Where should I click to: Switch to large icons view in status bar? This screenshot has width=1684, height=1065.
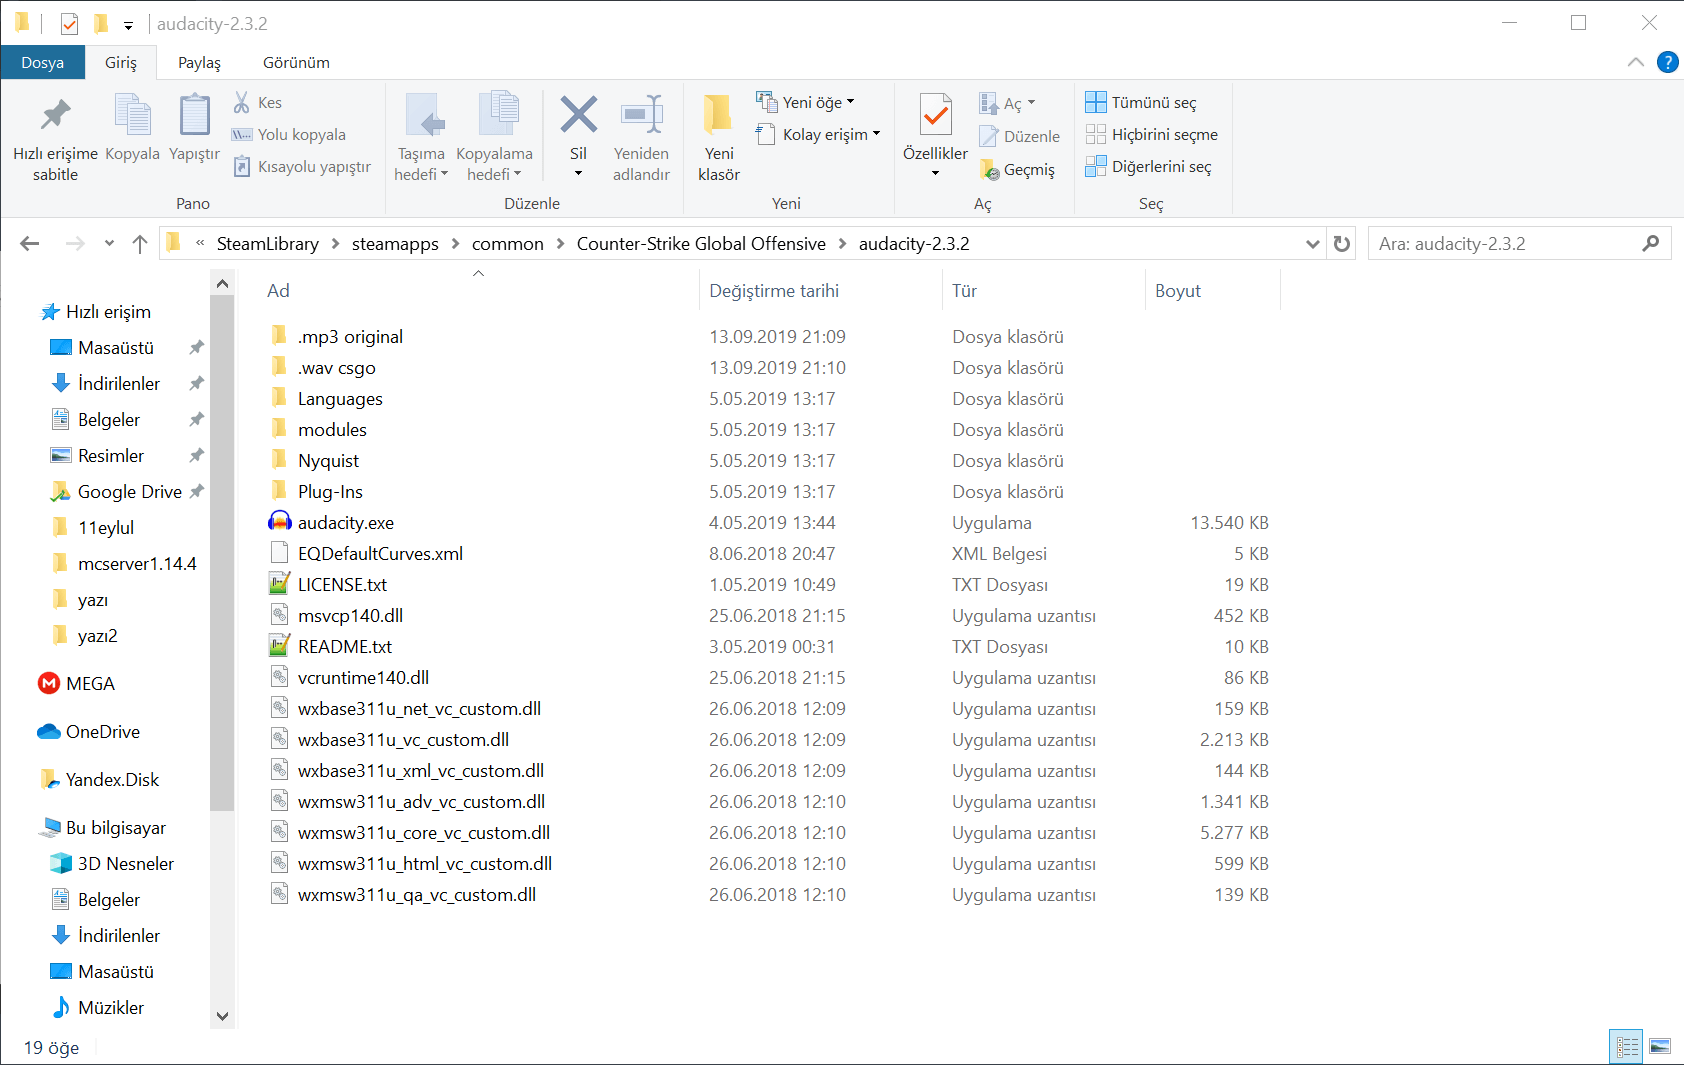click(1658, 1046)
